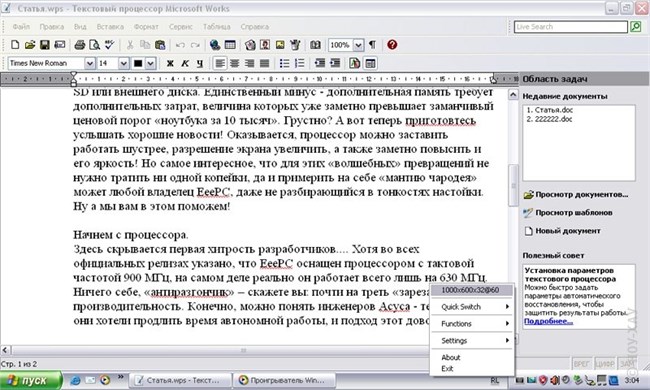Expand the Settings submenu
The height and width of the screenshot is (390, 650).
(x=473, y=341)
